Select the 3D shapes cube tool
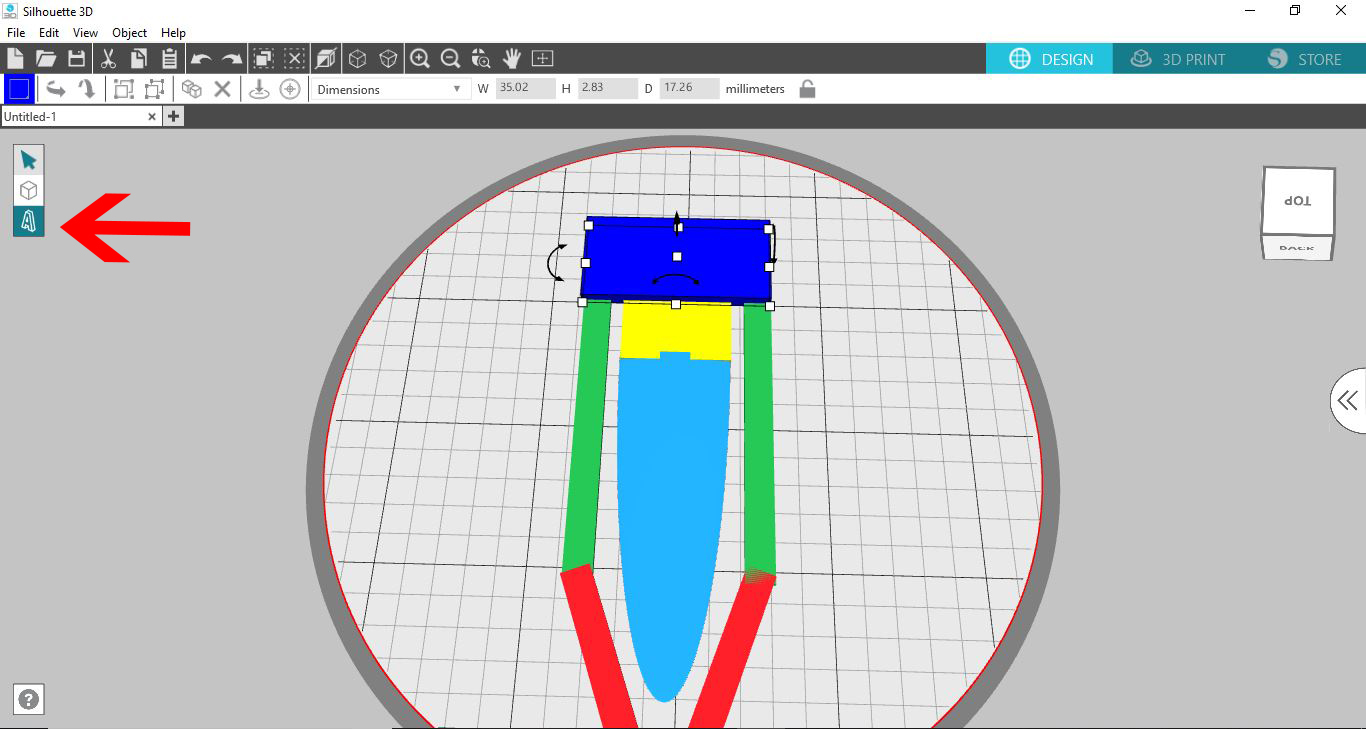This screenshot has width=1366, height=729. pyautogui.click(x=28, y=190)
